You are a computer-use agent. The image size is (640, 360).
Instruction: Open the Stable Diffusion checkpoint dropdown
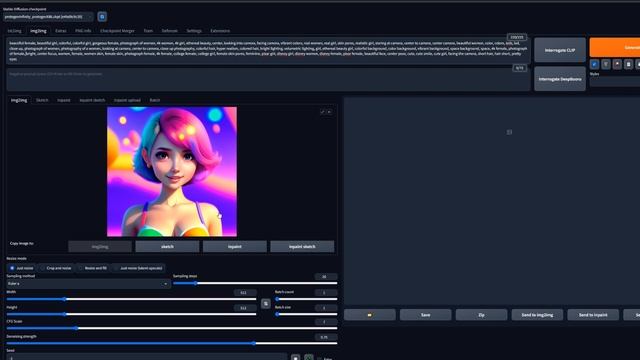coord(48,17)
